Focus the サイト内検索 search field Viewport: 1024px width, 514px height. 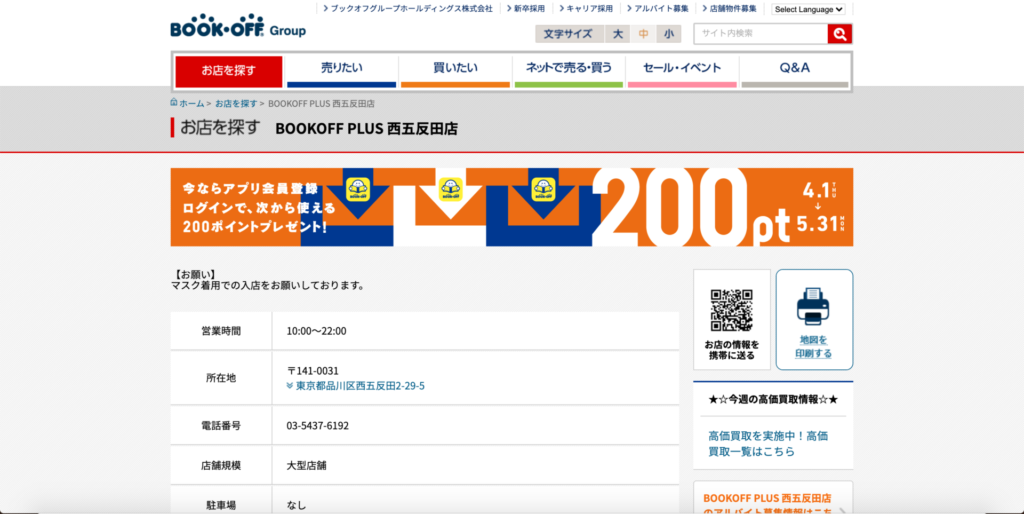coord(761,34)
